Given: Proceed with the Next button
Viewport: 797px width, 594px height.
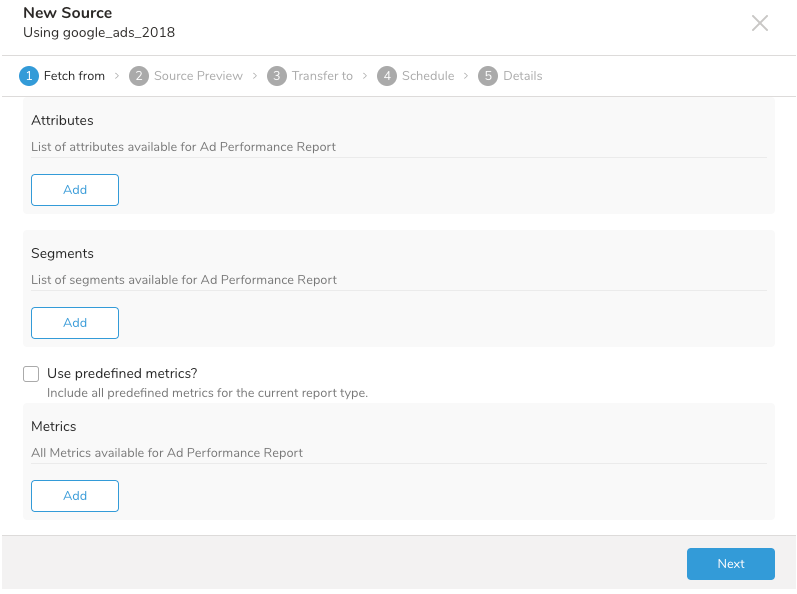Looking at the screenshot, I should [730, 564].
